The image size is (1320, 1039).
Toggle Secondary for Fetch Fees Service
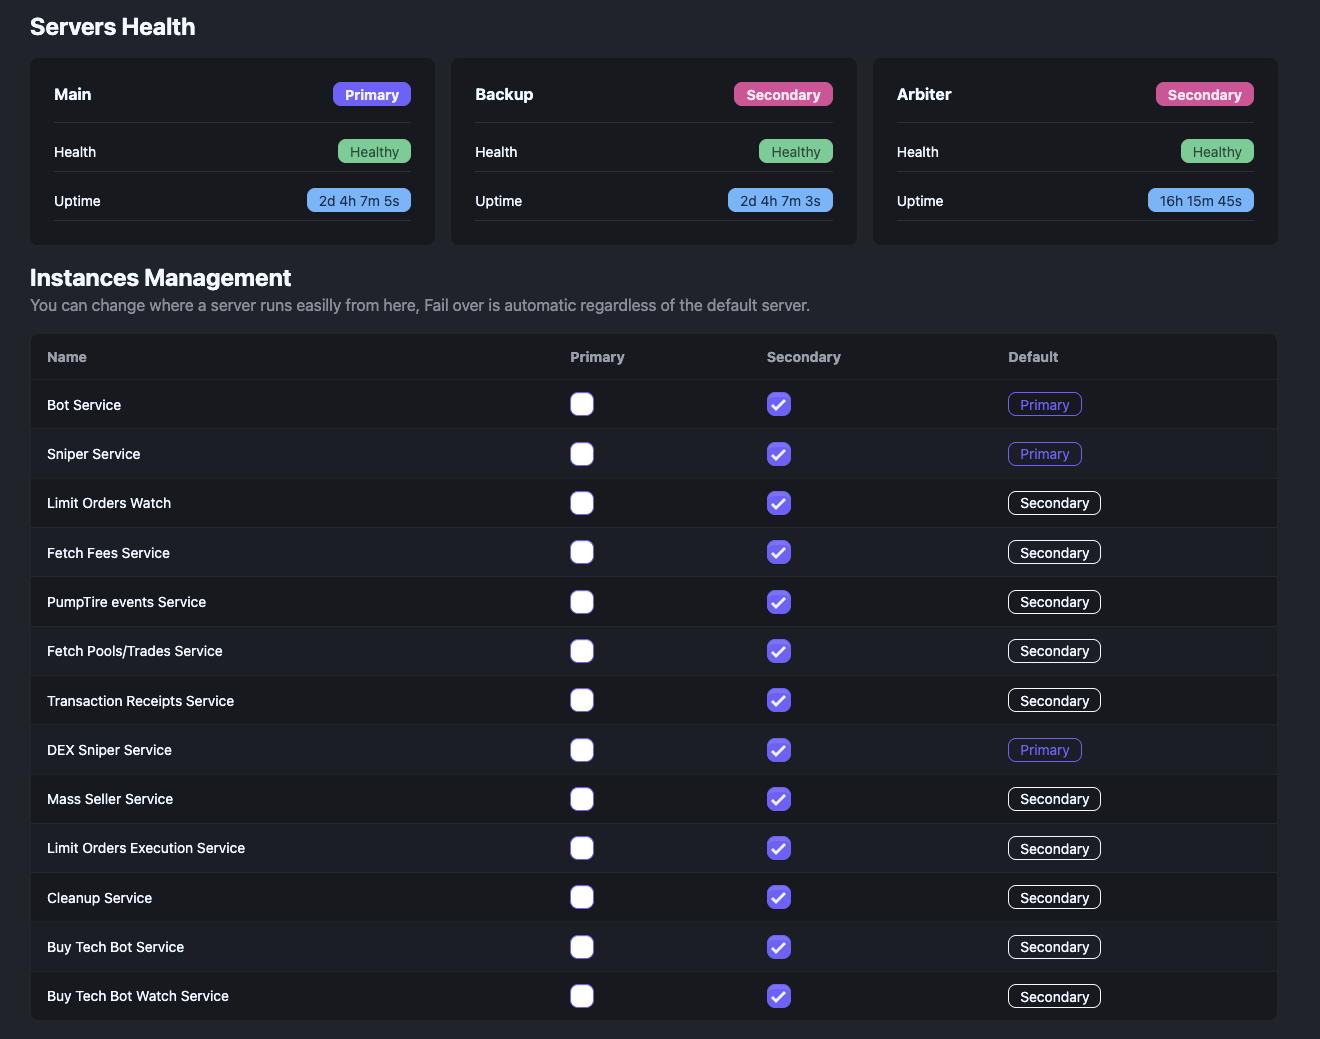pos(779,552)
